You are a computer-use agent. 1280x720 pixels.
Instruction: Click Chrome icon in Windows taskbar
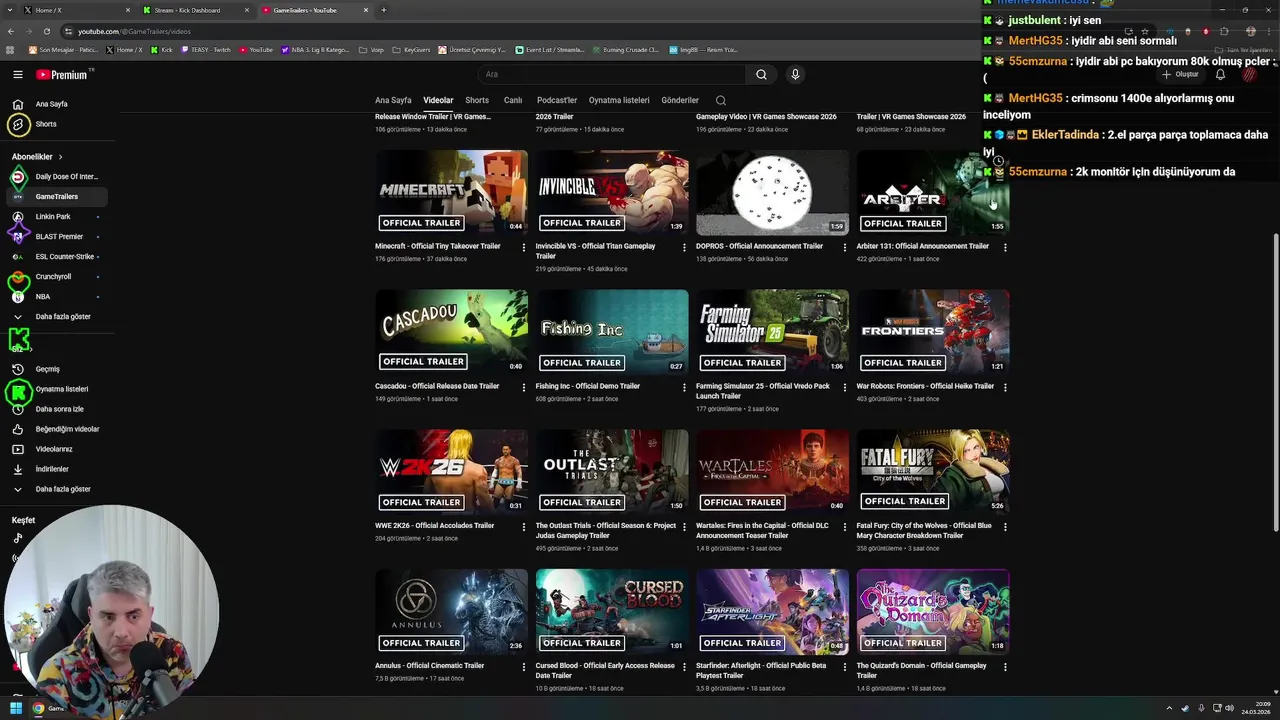tap(38, 708)
